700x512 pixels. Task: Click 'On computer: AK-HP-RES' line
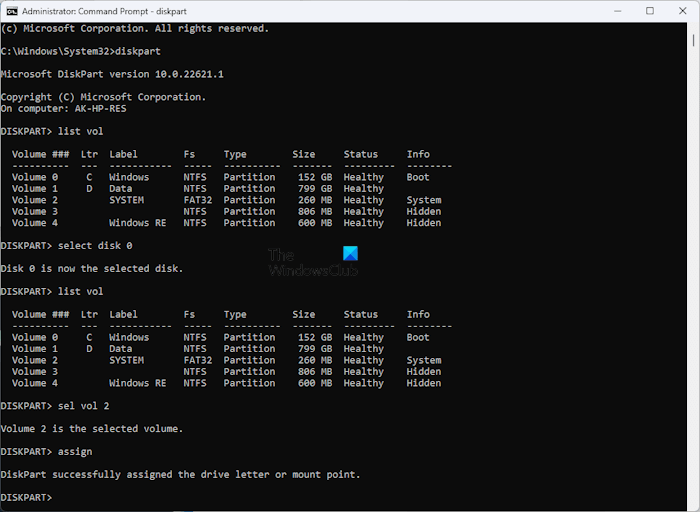point(64,108)
